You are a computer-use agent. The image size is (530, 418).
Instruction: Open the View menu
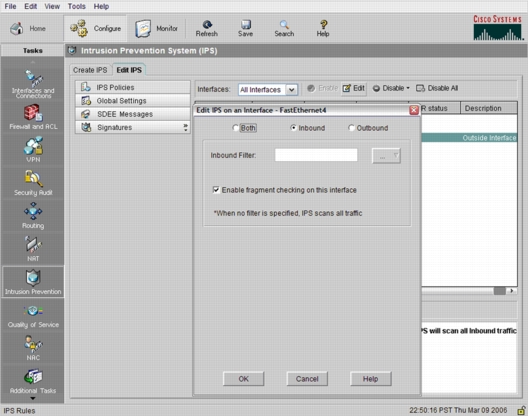(52, 6)
